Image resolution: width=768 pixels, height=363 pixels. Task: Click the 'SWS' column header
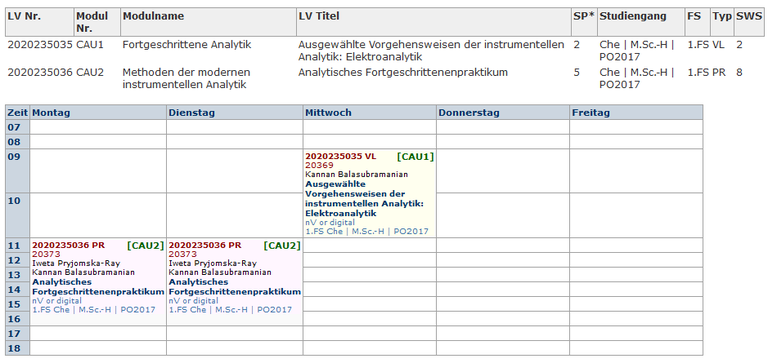(x=748, y=22)
